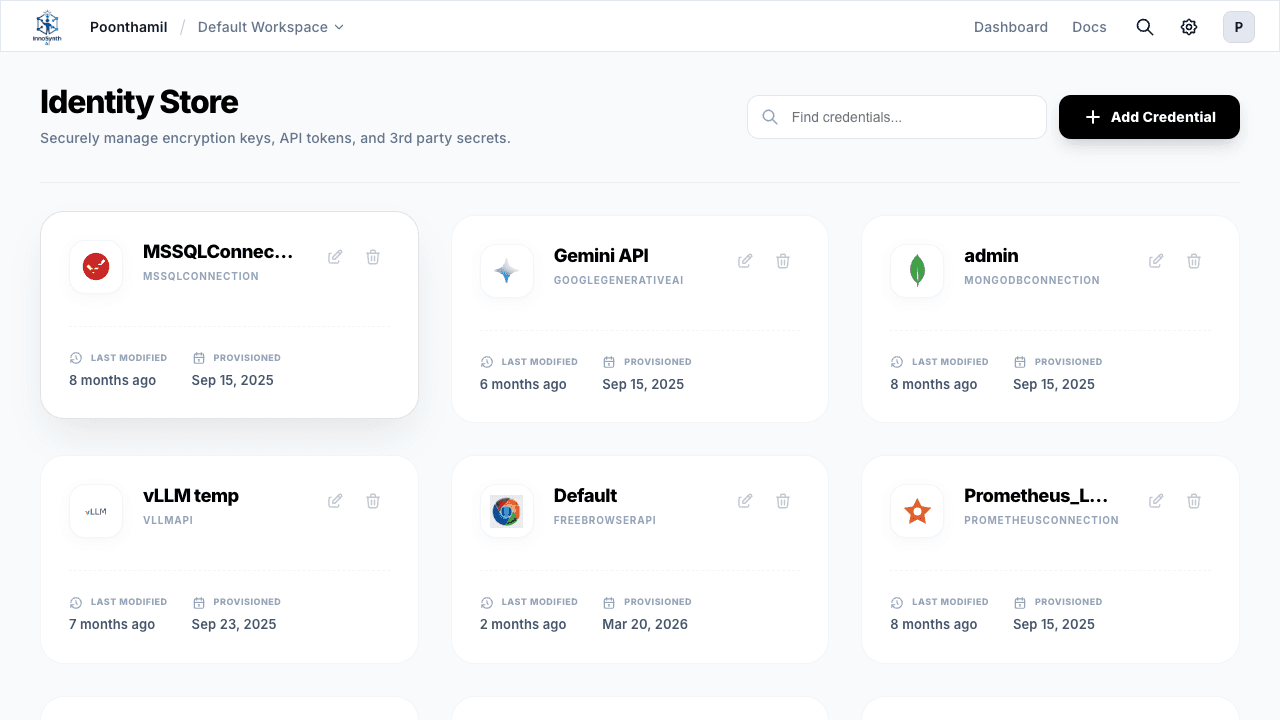Edit the MSSQLConnection credential
This screenshot has width=1280, height=720.
point(335,257)
